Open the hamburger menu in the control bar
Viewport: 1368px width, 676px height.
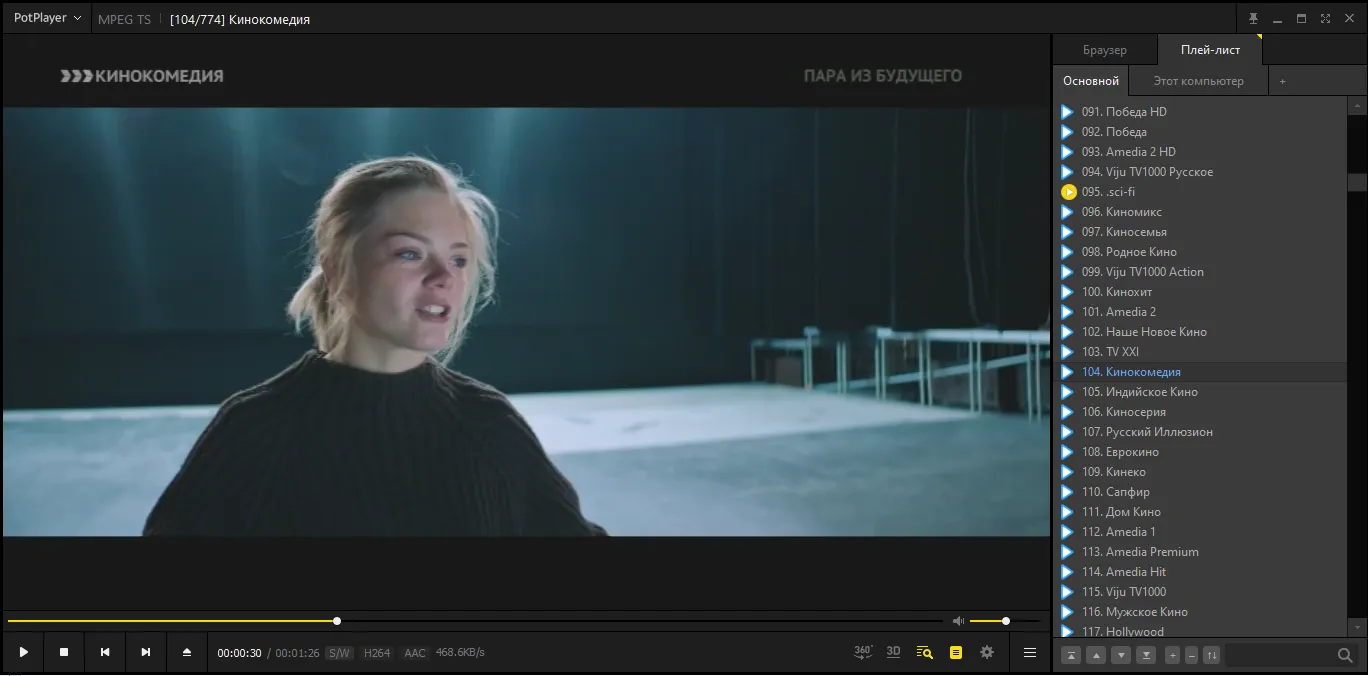[1030, 652]
